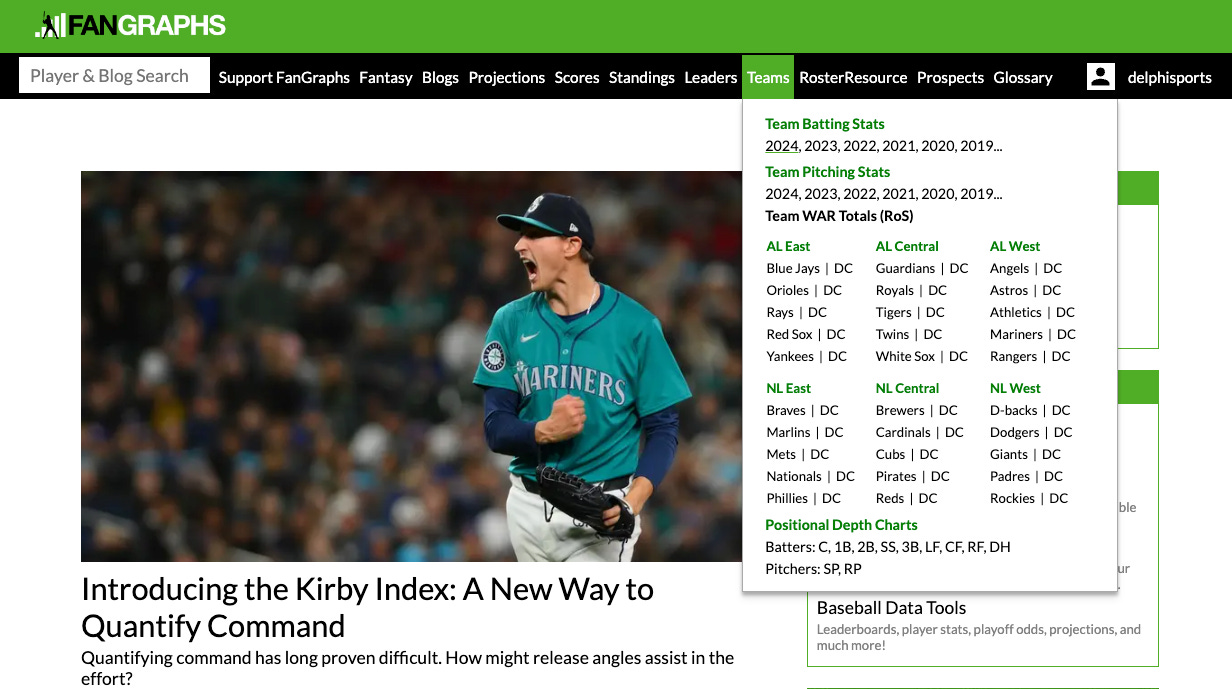The image size is (1232, 689).
Task: Click Team WAR Totals (RoS)
Action: pyautogui.click(x=838, y=215)
